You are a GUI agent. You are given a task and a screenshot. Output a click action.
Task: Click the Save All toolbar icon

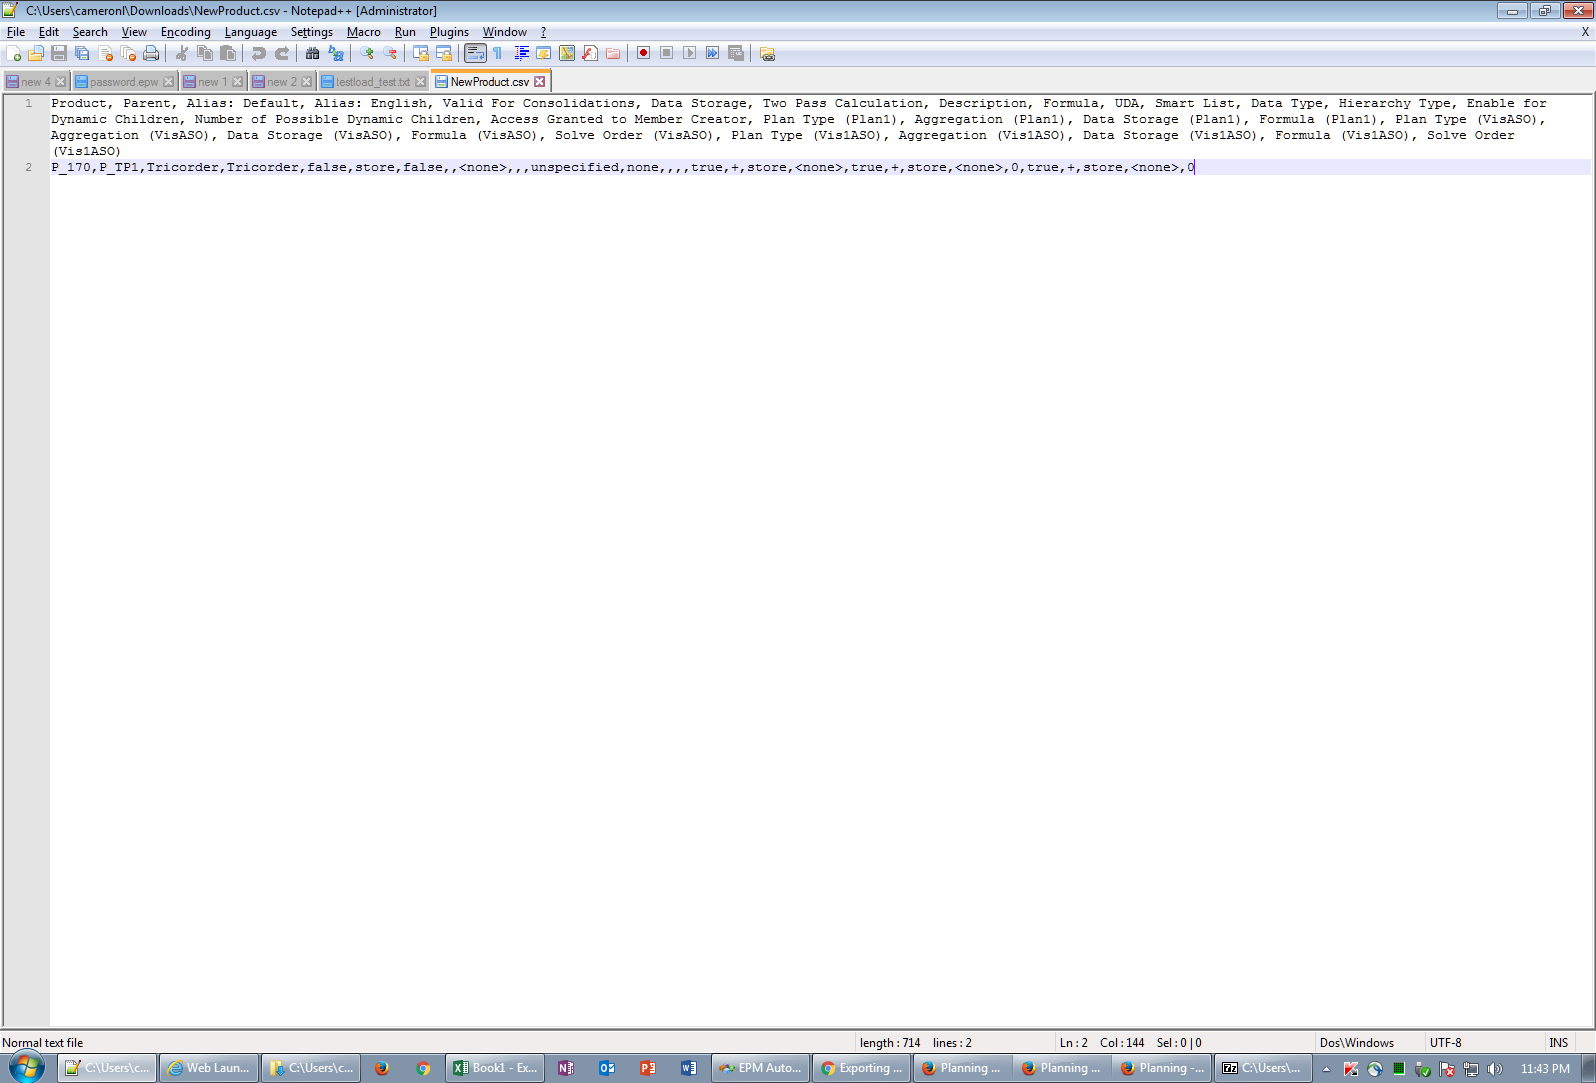pos(82,53)
